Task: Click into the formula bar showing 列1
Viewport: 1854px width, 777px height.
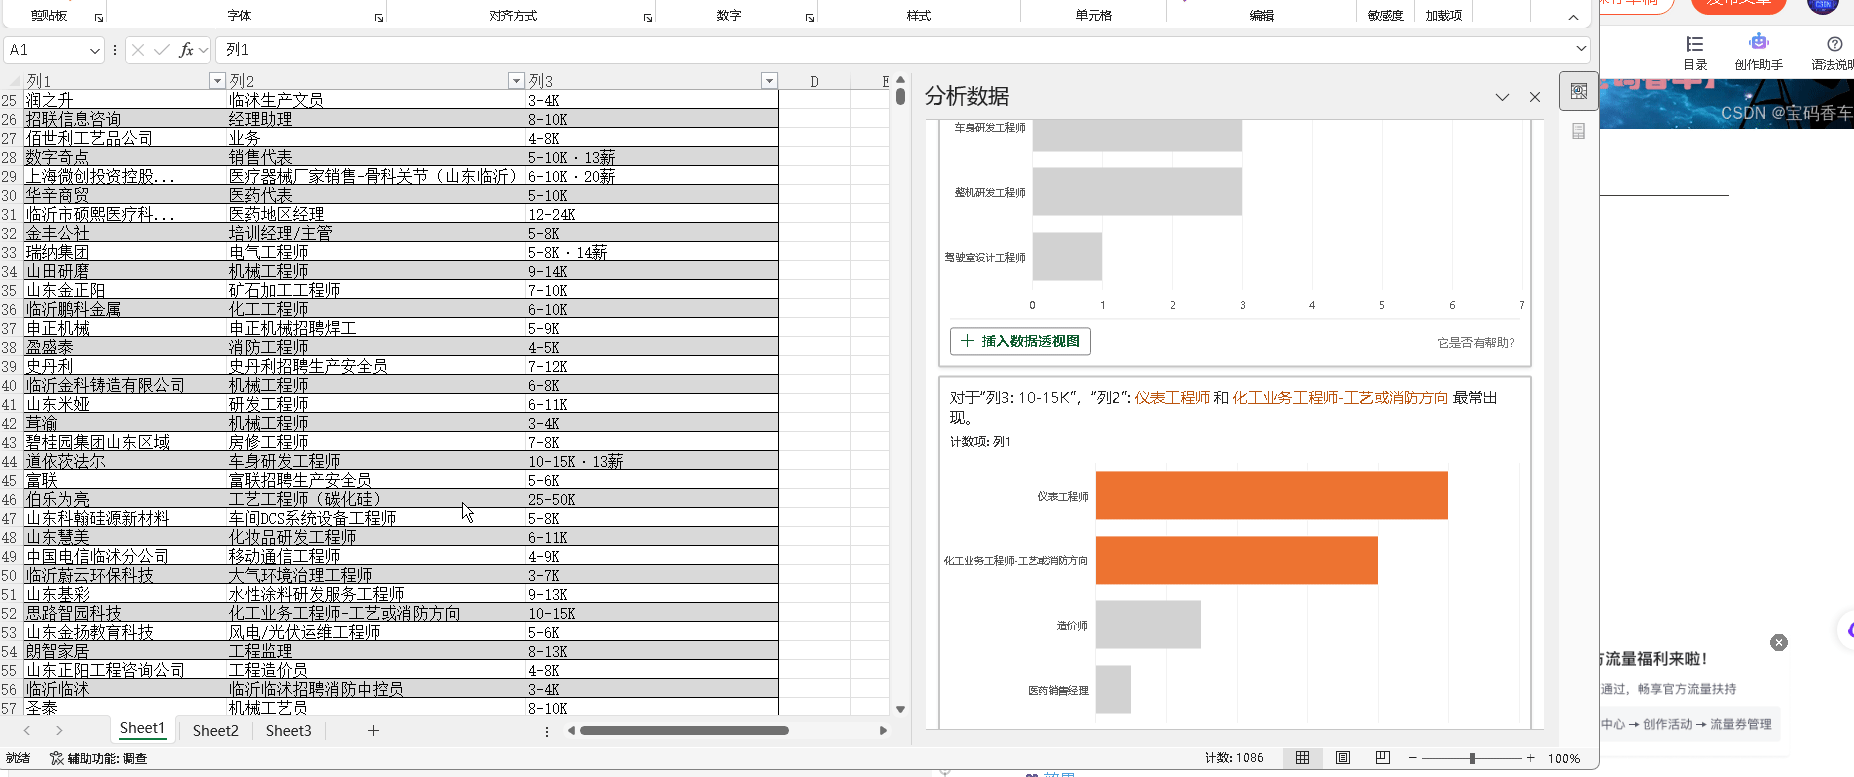Action: click(895, 50)
